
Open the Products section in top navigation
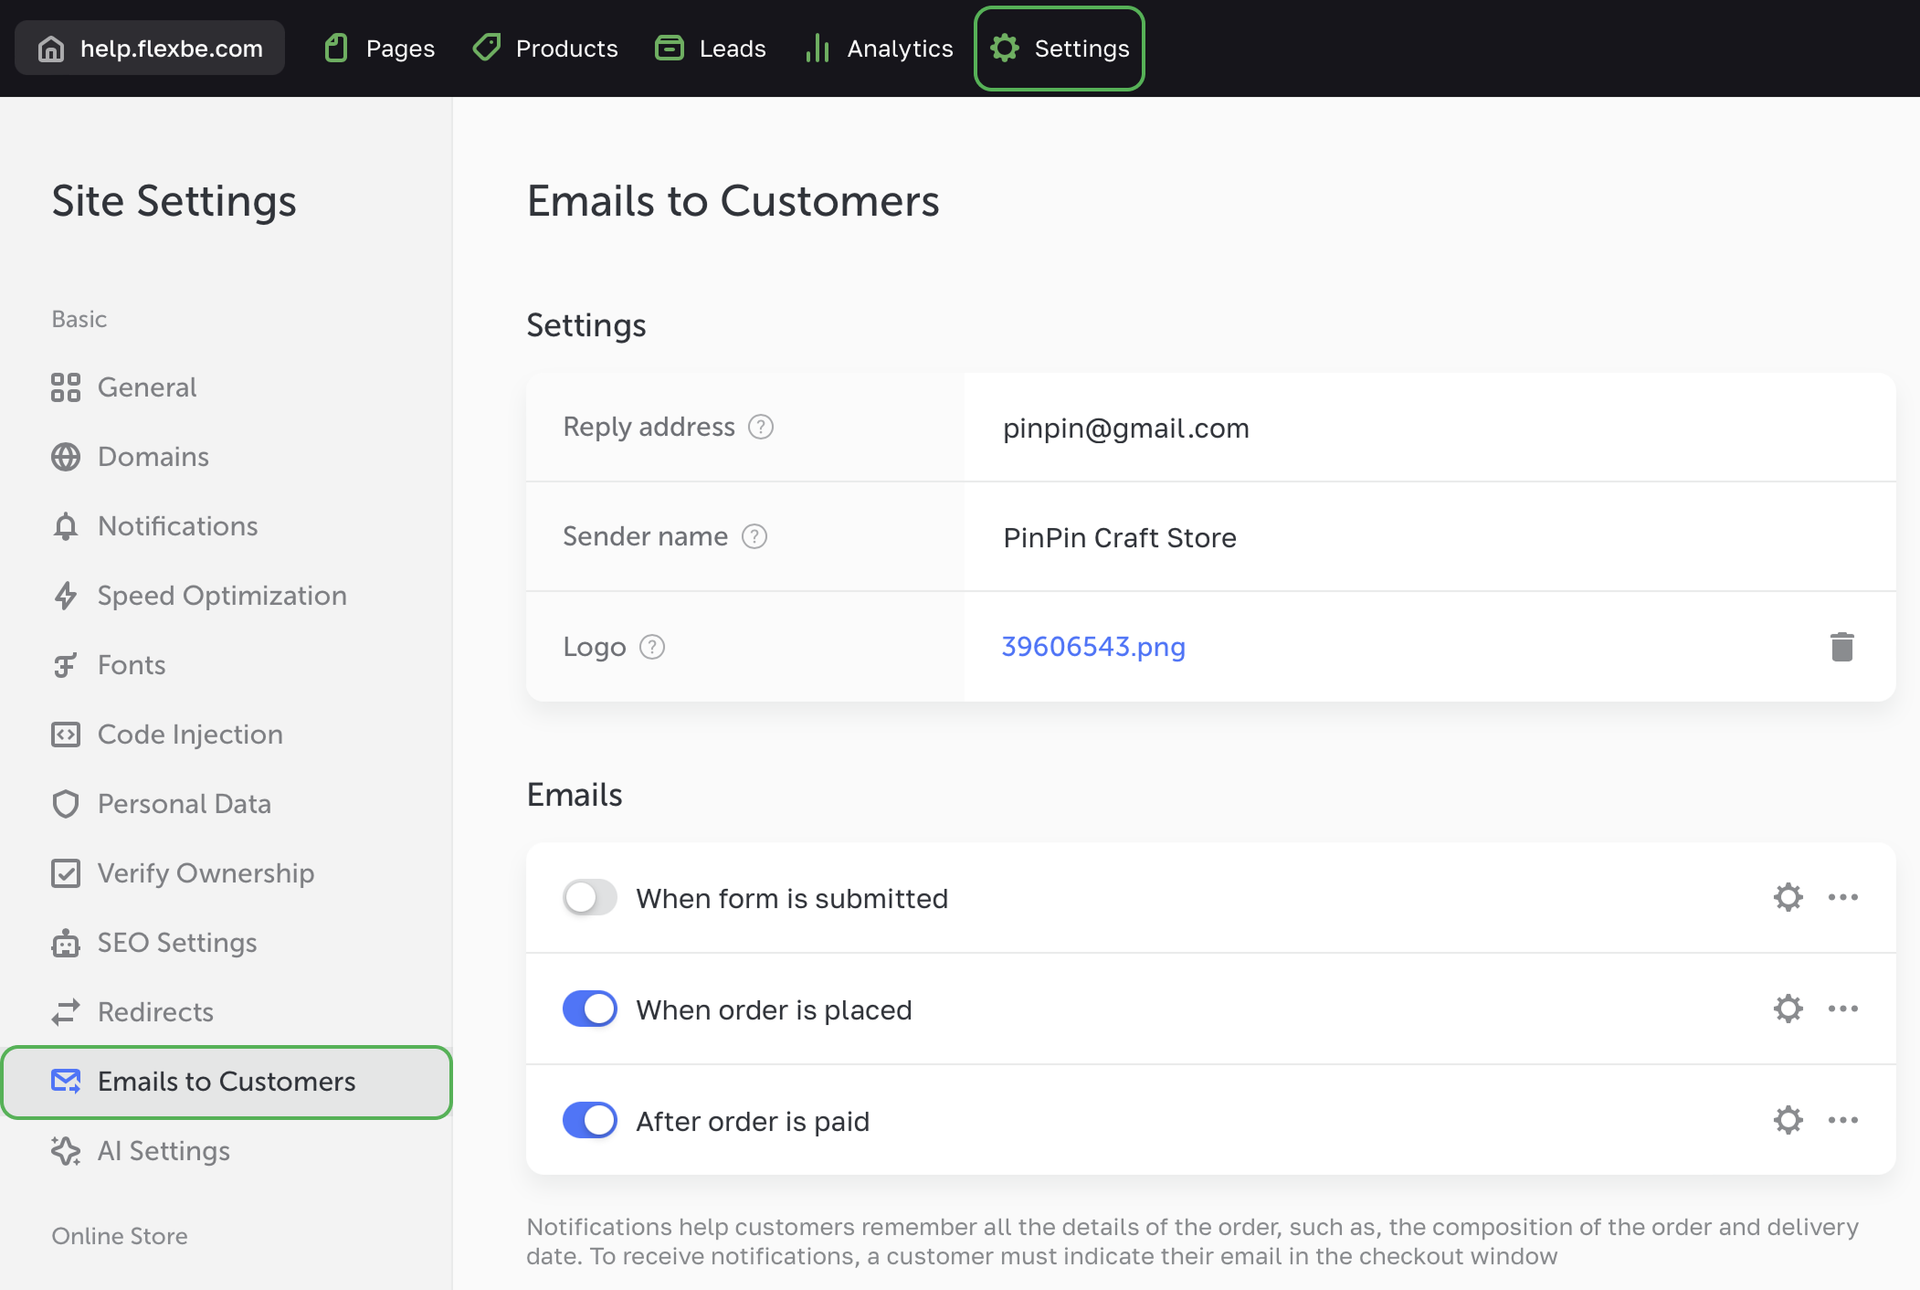pyautogui.click(x=546, y=48)
